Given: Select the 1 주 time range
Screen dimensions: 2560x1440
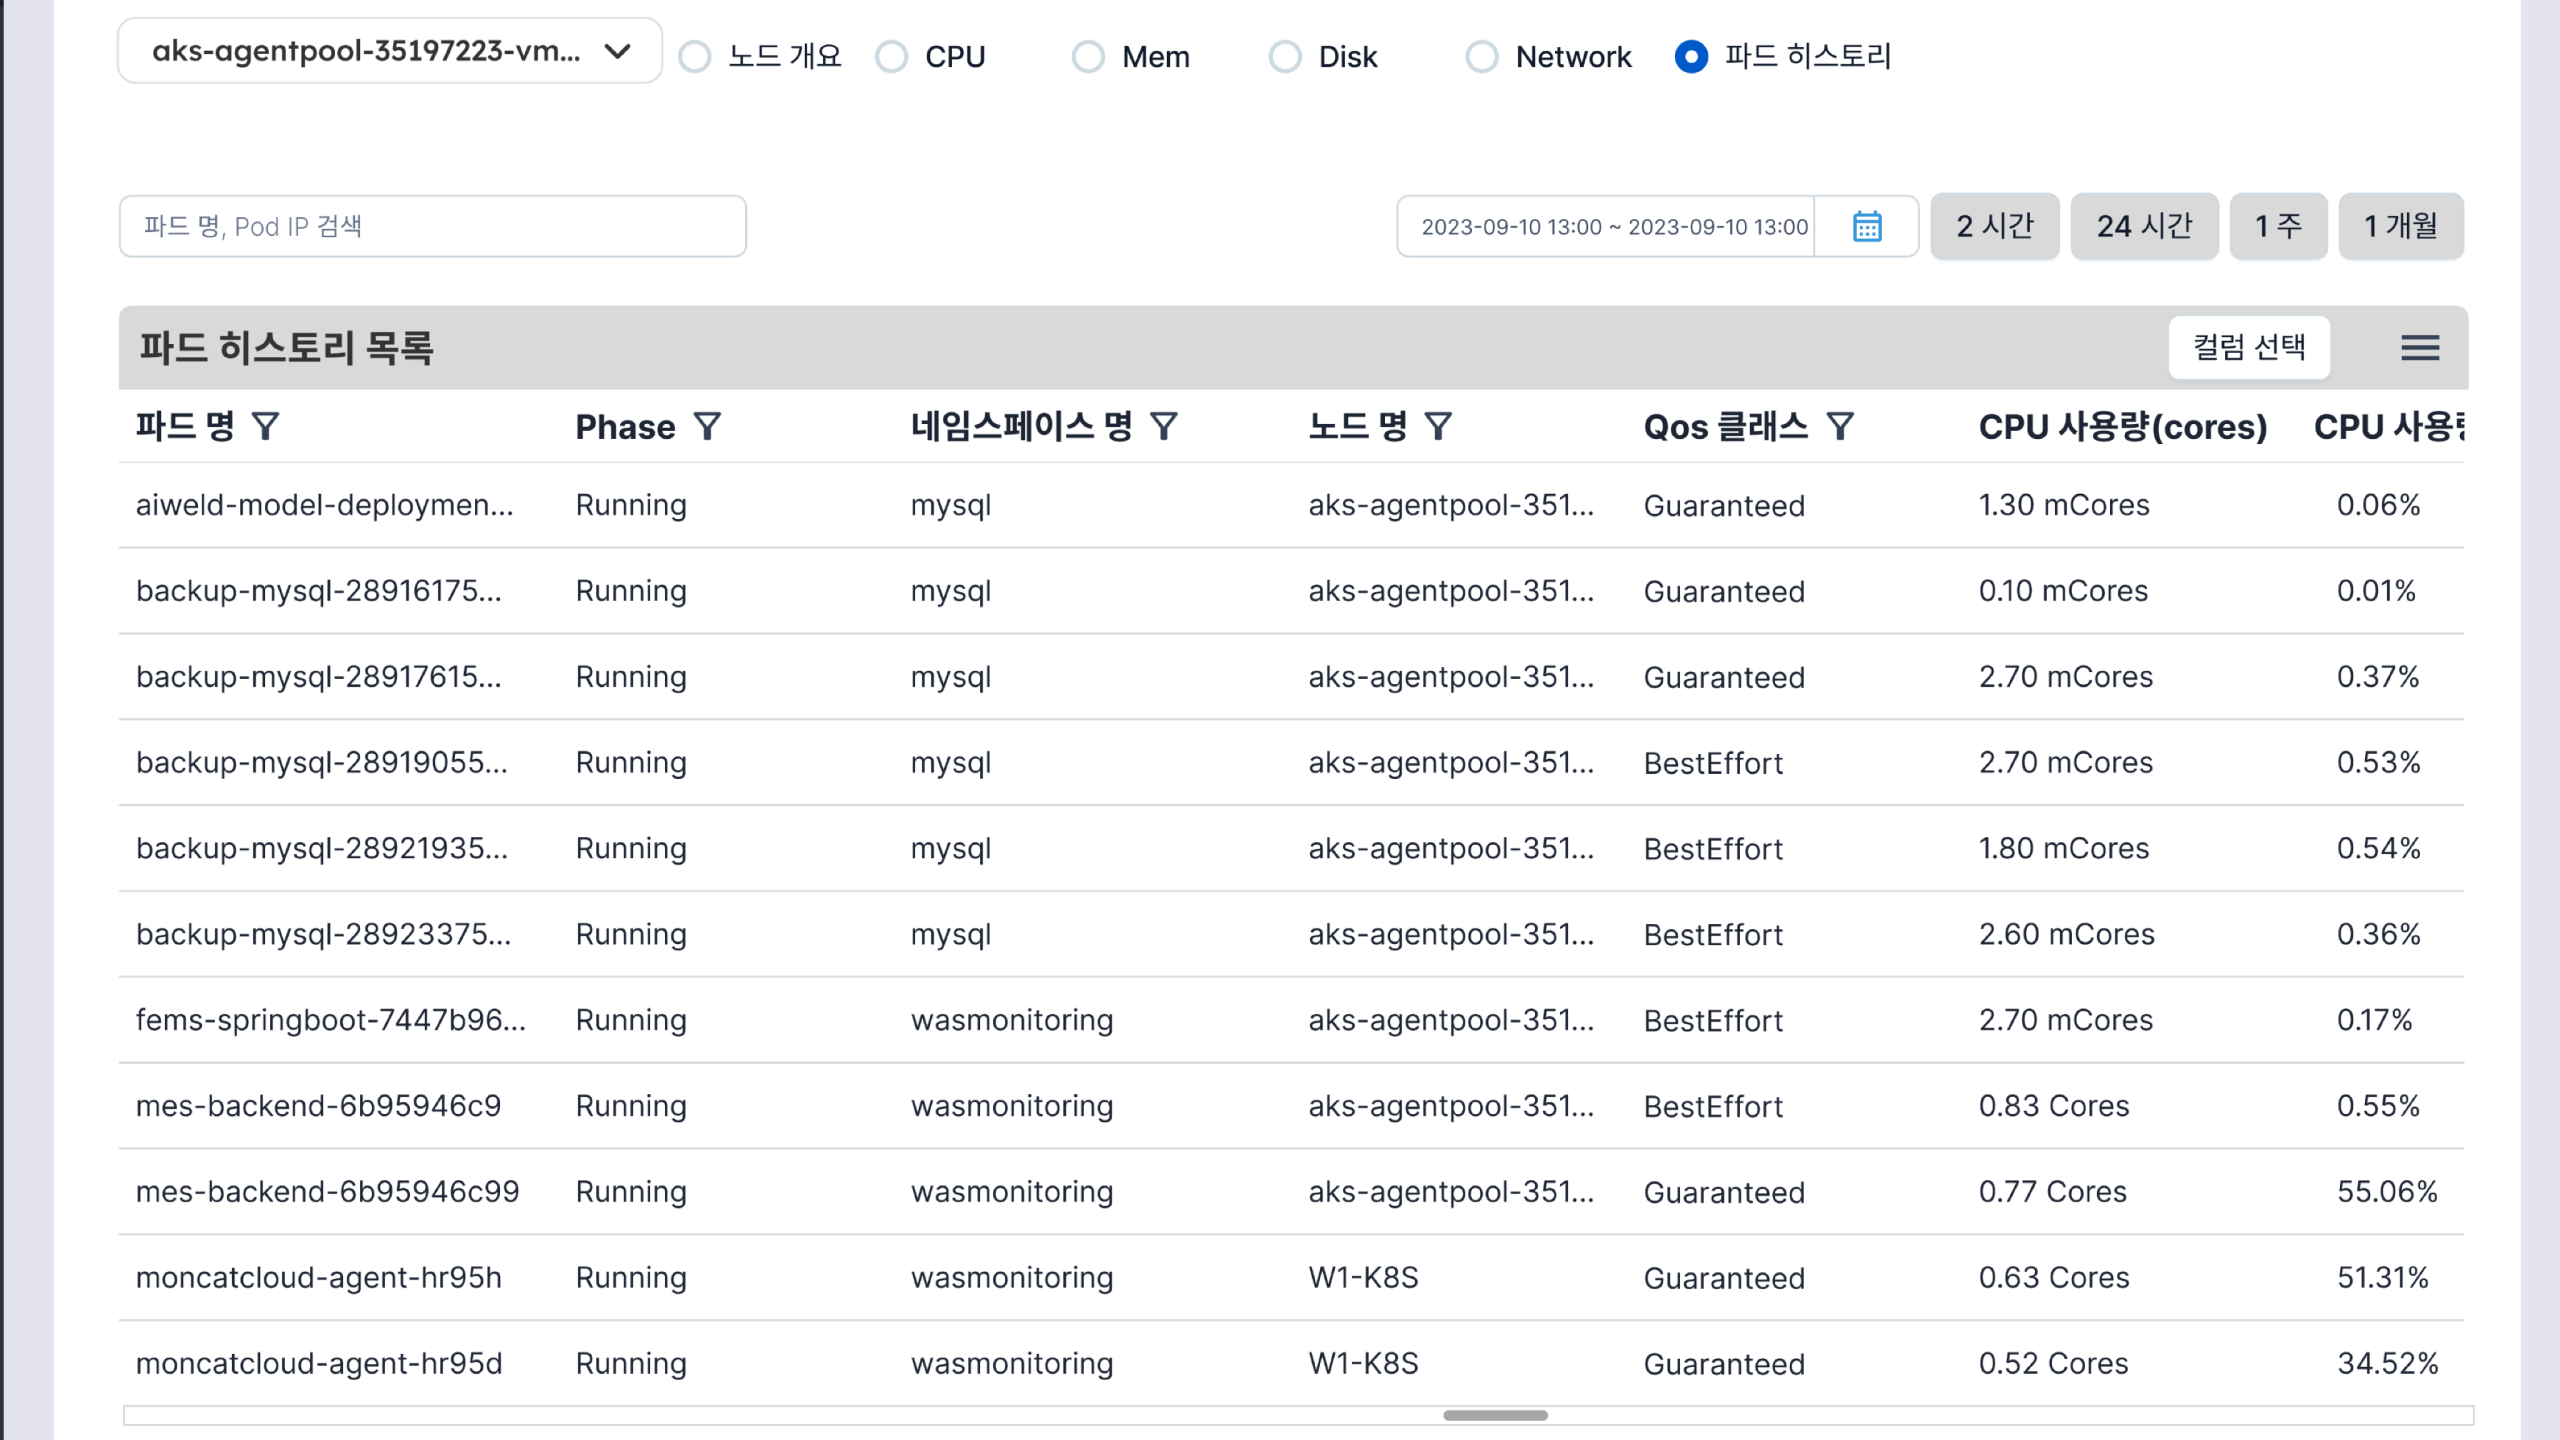Looking at the screenshot, I should [2278, 226].
